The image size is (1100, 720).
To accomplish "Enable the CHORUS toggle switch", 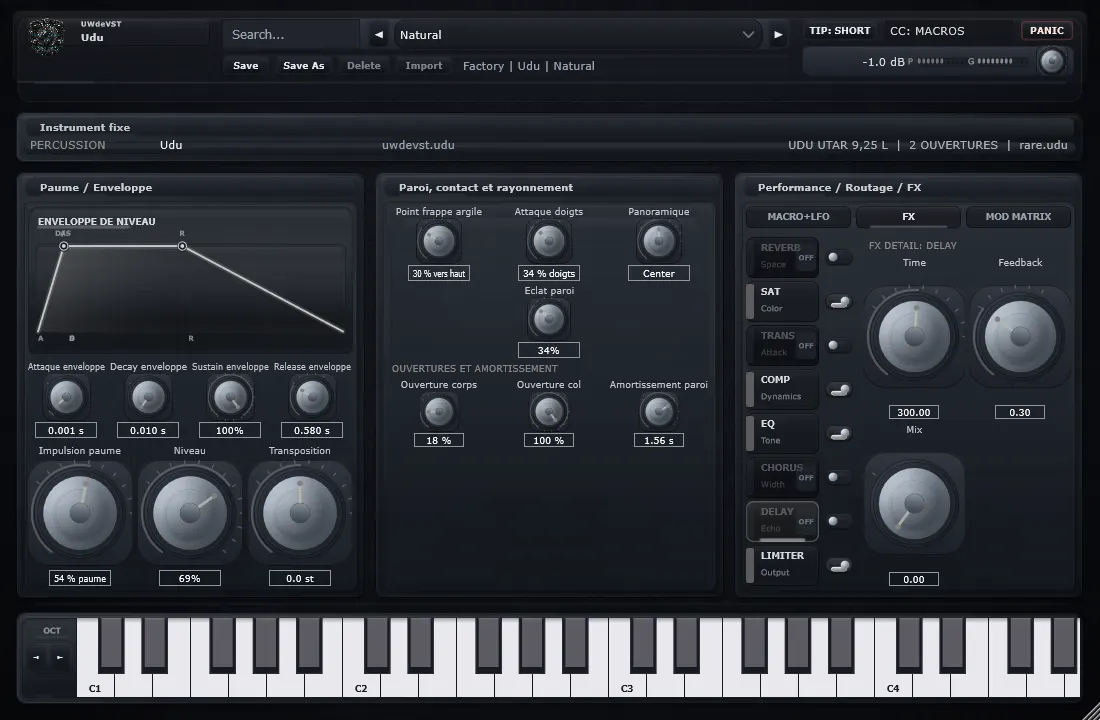I will click(x=838, y=477).
